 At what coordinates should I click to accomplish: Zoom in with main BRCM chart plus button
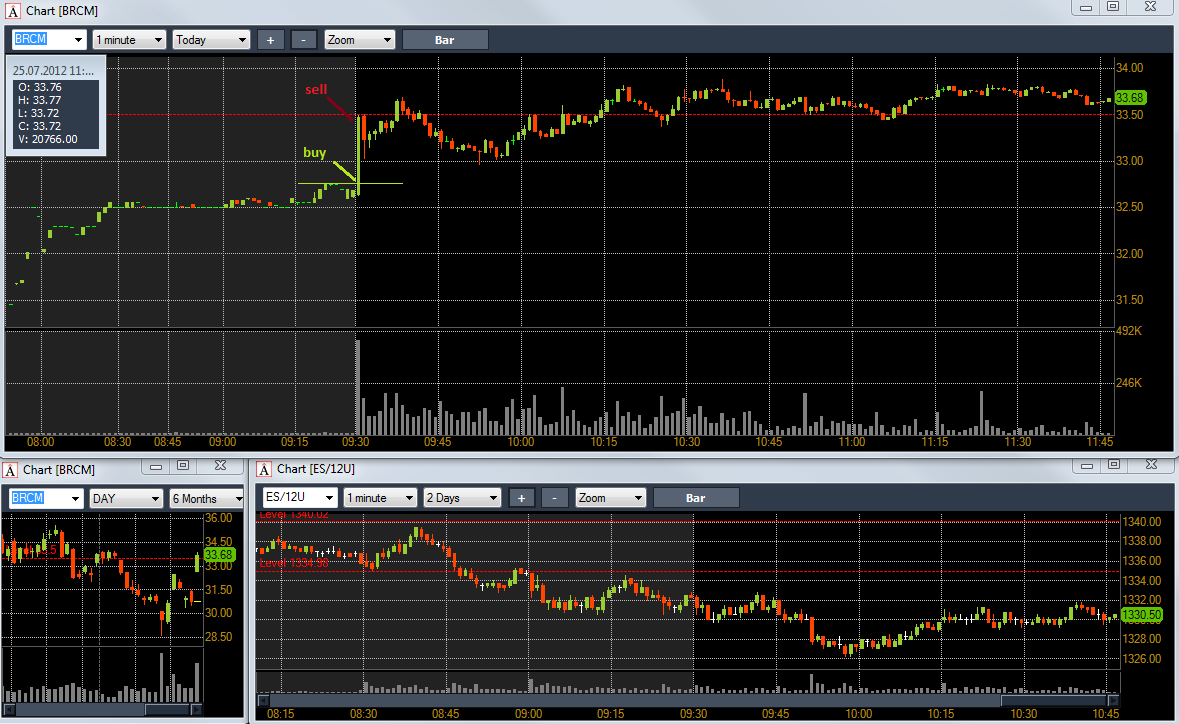point(271,40)
